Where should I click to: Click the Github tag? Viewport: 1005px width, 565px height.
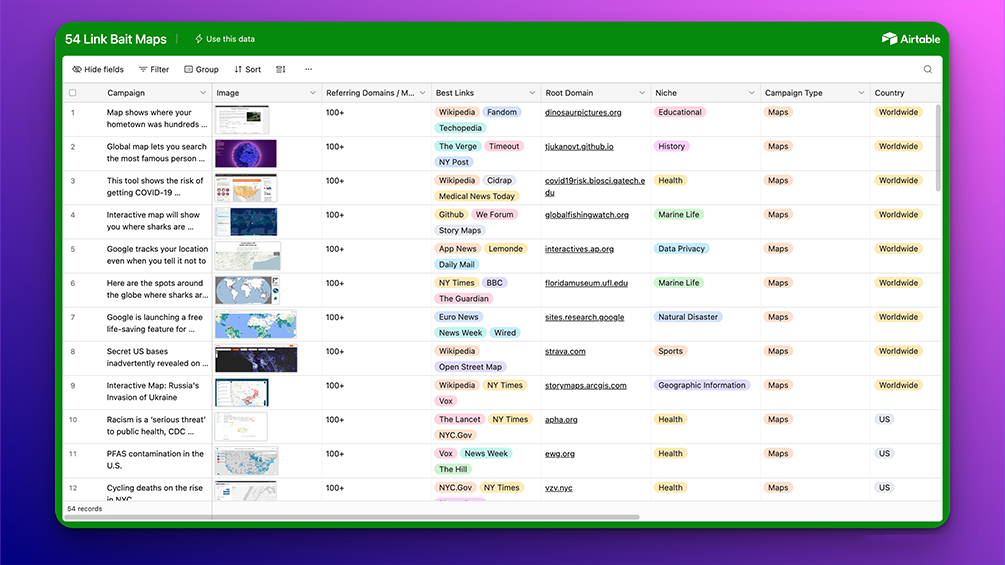451,215
